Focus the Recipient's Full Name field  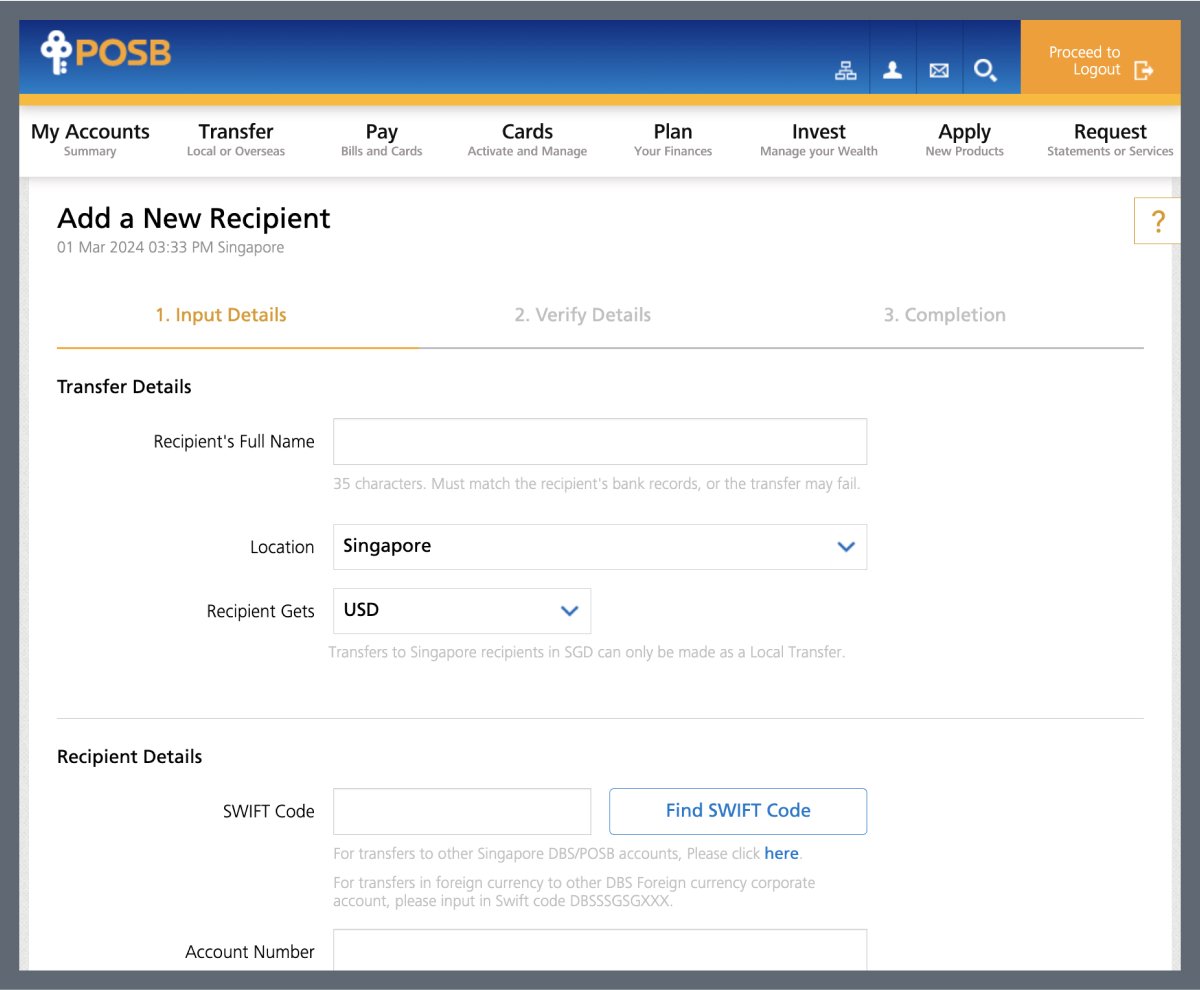[x=599, y=441]
